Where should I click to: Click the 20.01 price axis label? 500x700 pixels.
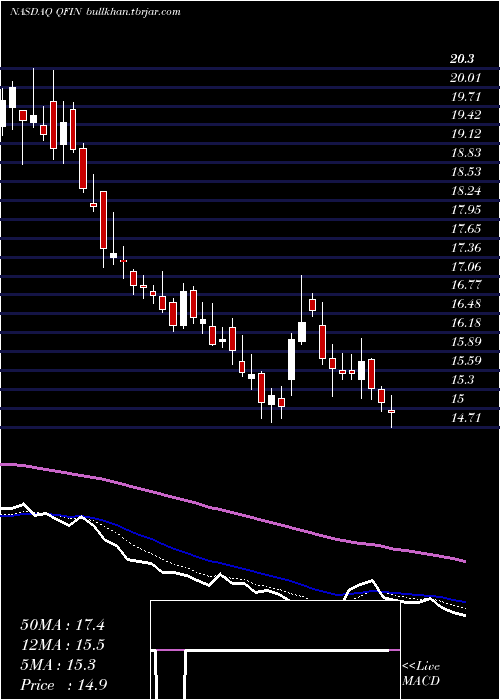(466, 78)
